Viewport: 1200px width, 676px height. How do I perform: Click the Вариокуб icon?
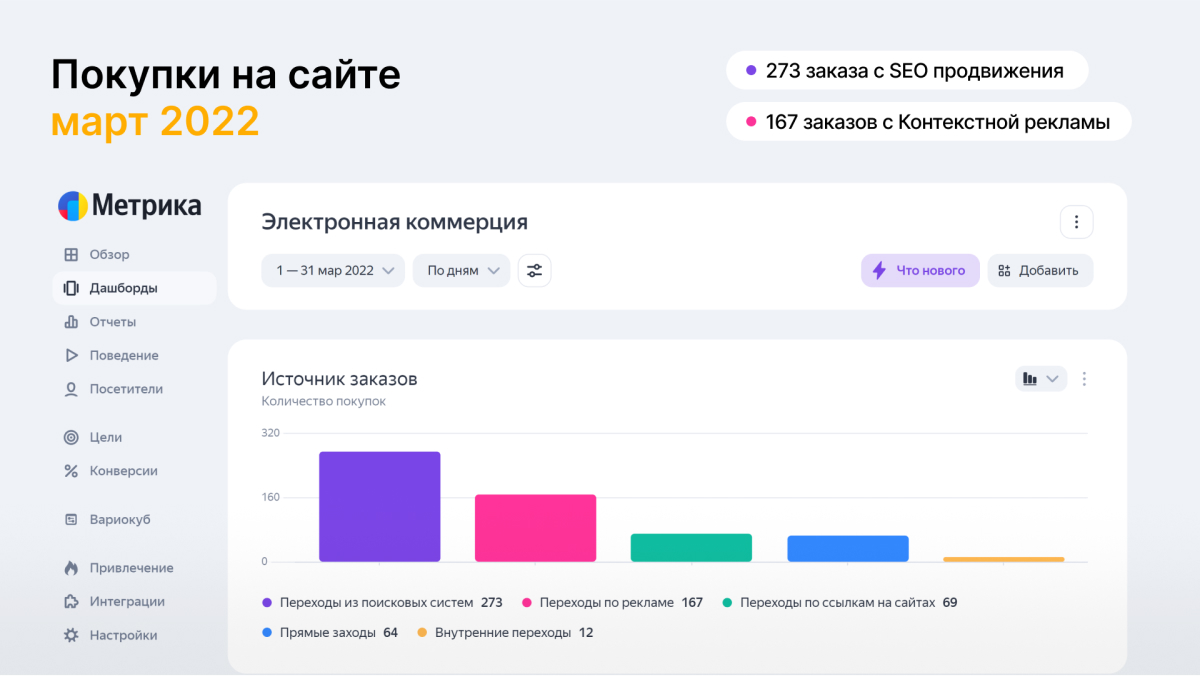coord(71,520)
